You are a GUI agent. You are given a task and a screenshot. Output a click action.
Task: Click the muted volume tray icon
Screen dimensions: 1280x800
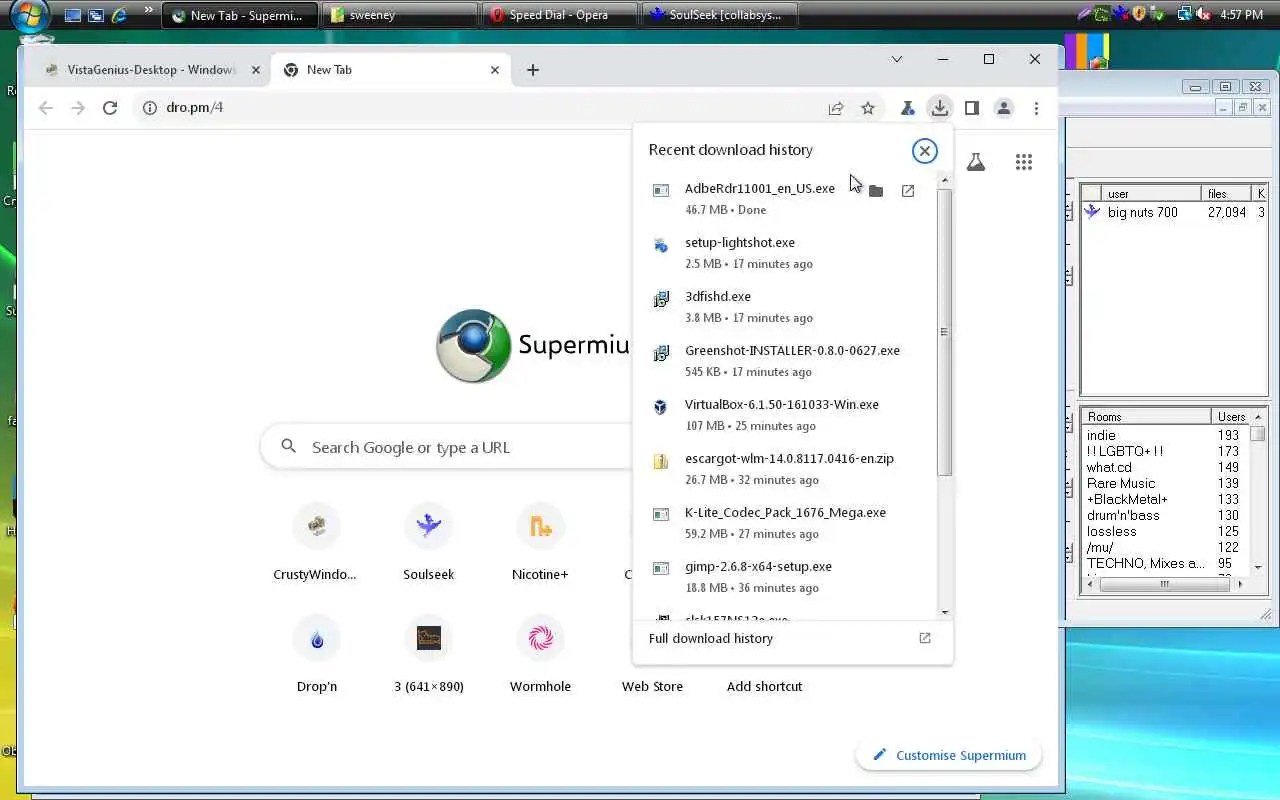click(1202, 14)
